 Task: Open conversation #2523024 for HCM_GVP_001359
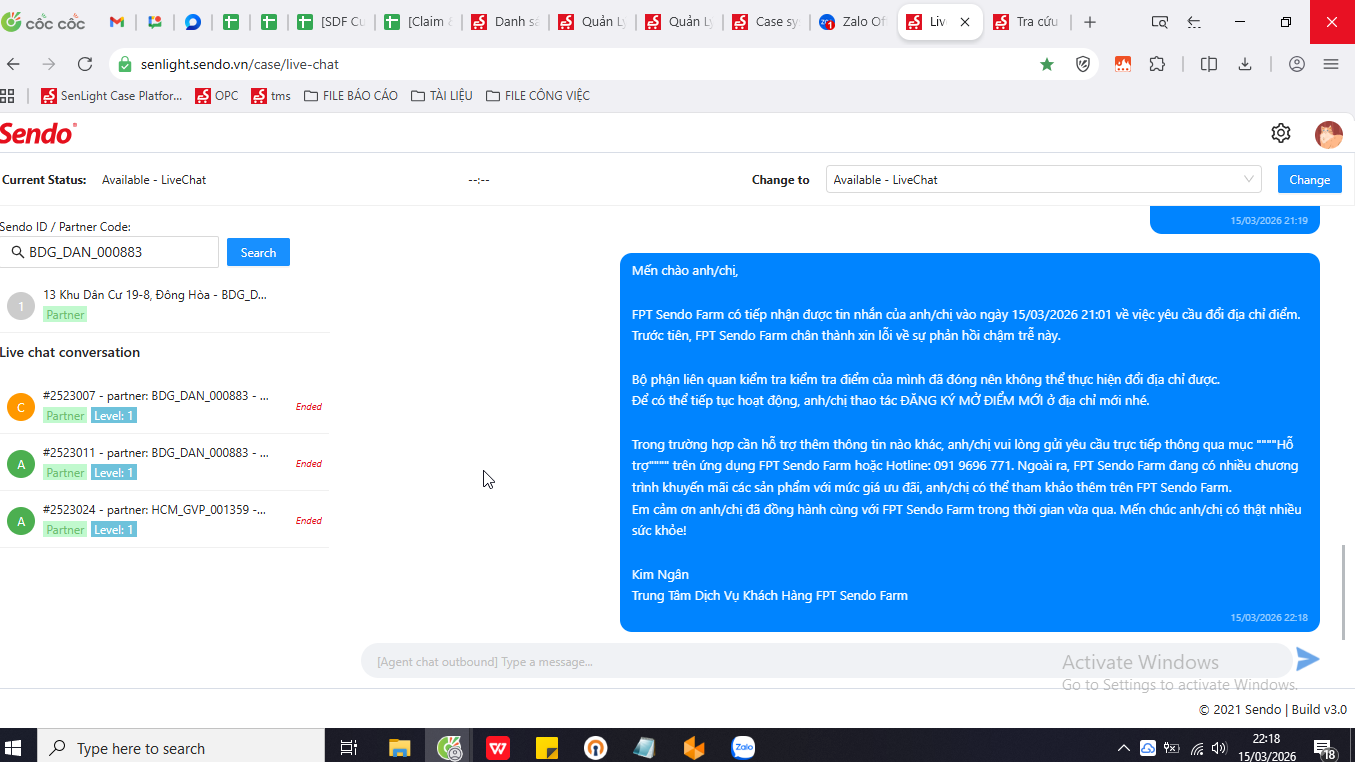(164, 520)
